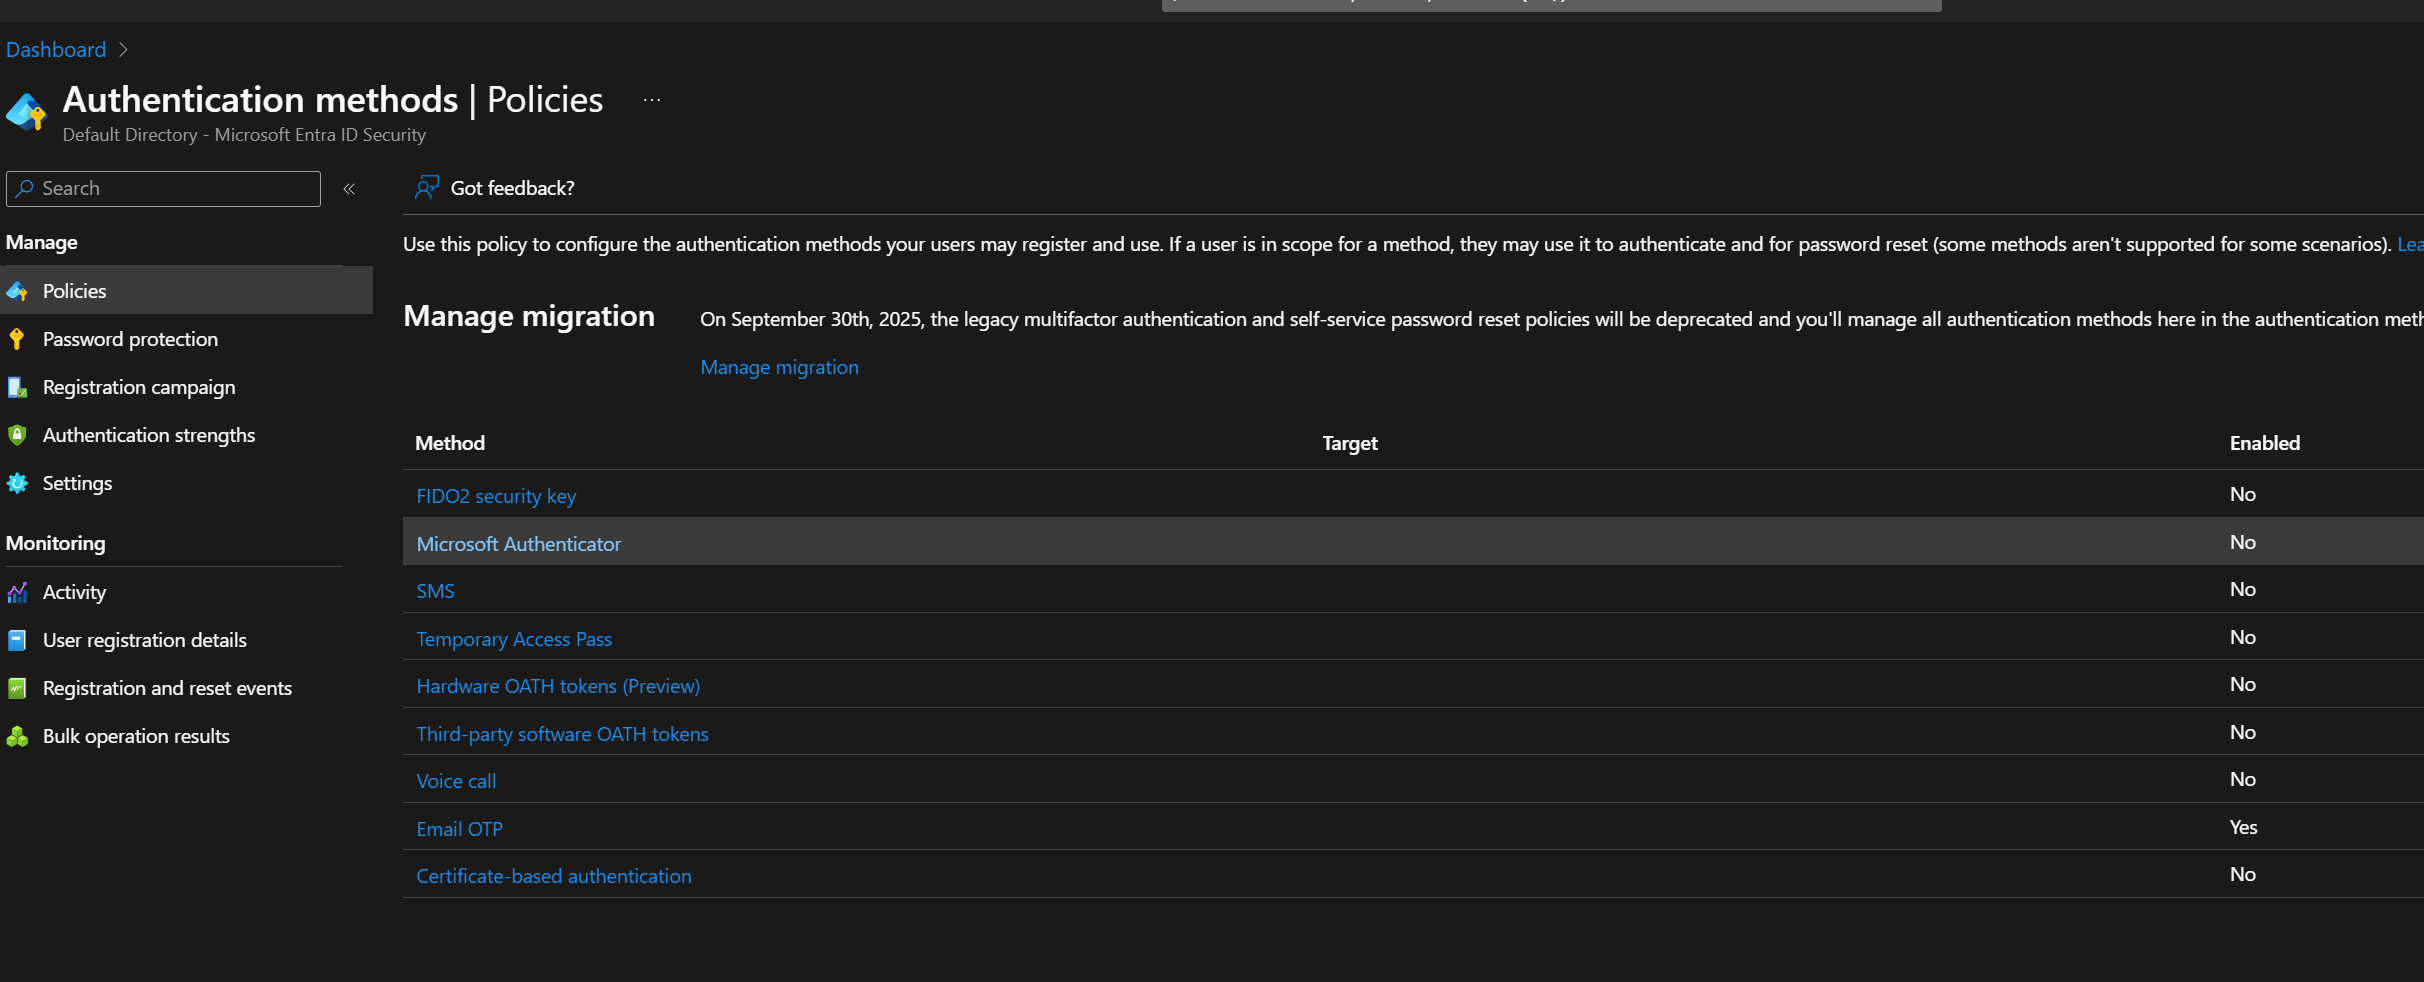The image size is (2424, 982).
Task: Open Microsoft Authenticator method
Action: (x=519, y=544)
